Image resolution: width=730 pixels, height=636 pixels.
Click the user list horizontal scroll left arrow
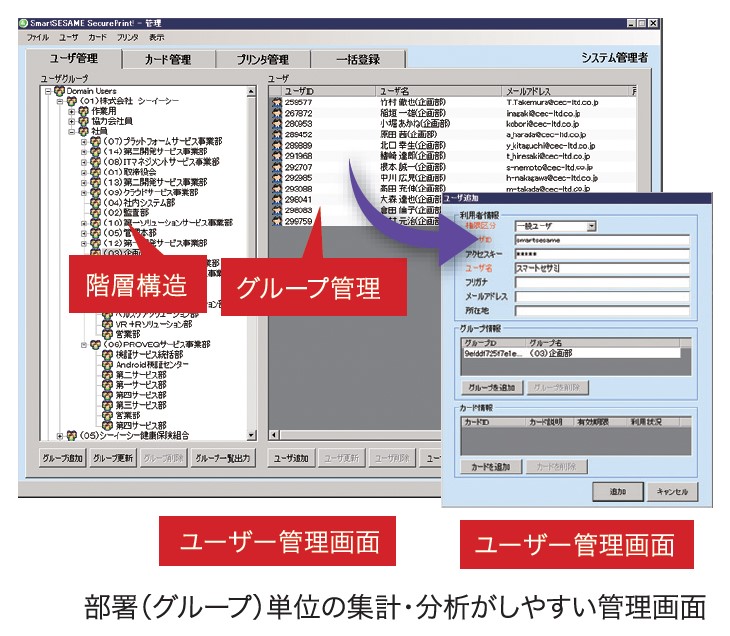274,435
